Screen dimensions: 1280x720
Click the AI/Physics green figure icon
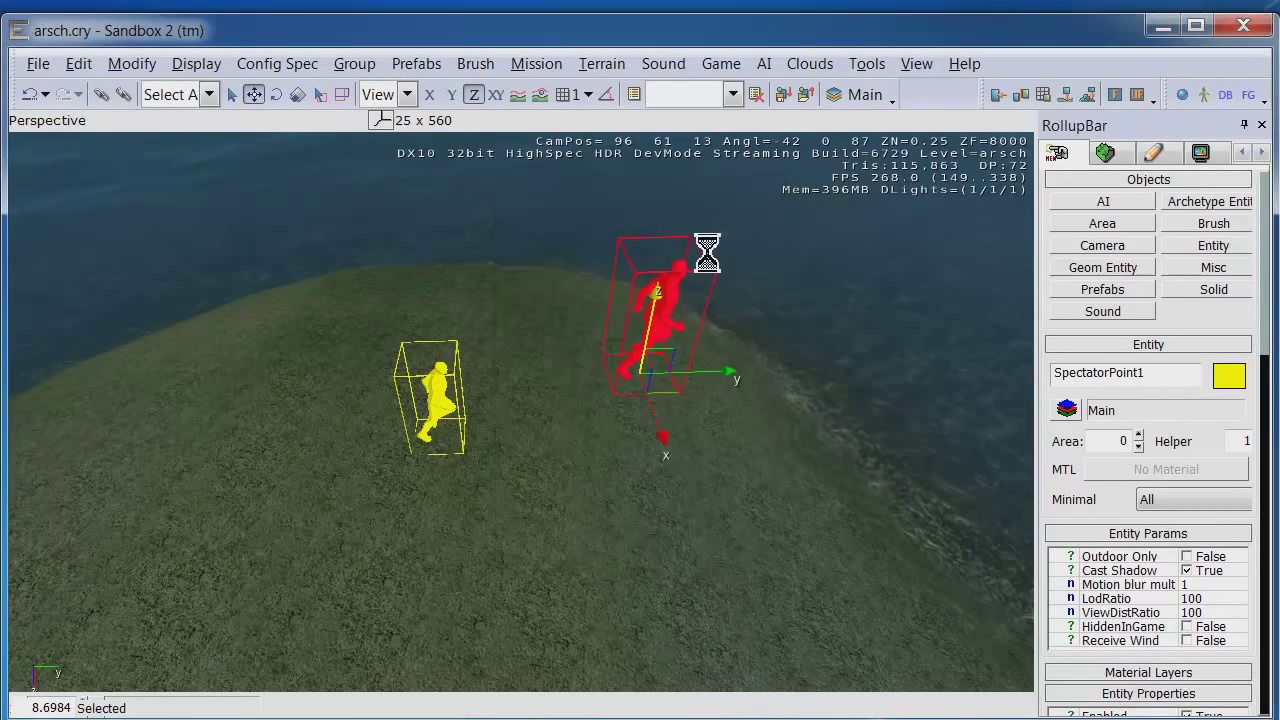pyautogui.click(x=1204, y=95)
